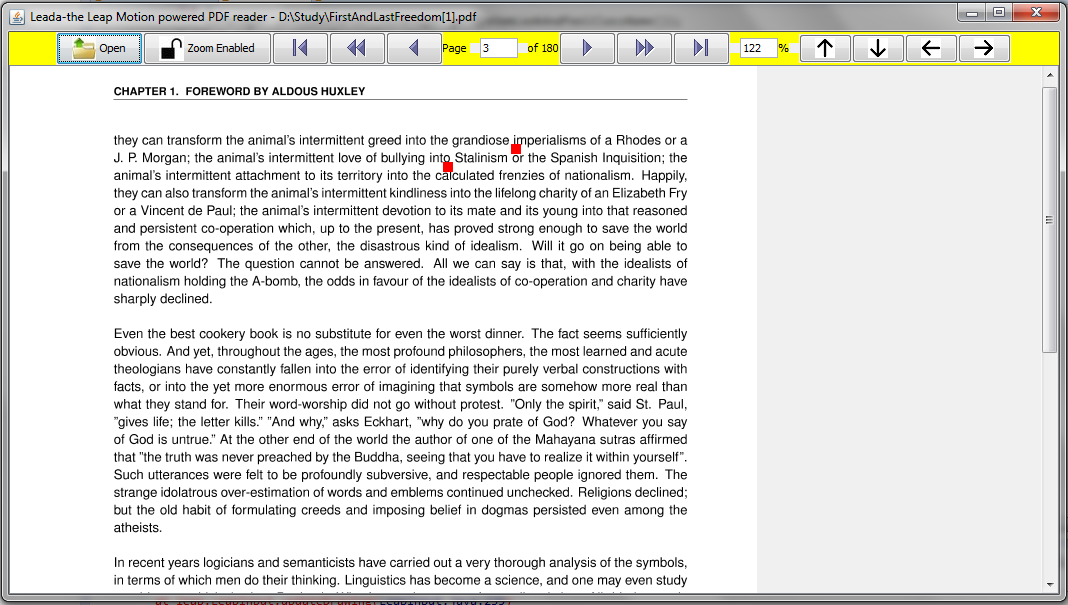Minimize the Leada PDF reader window
This screenshot has width=1068, height=605.
[972, 12]
